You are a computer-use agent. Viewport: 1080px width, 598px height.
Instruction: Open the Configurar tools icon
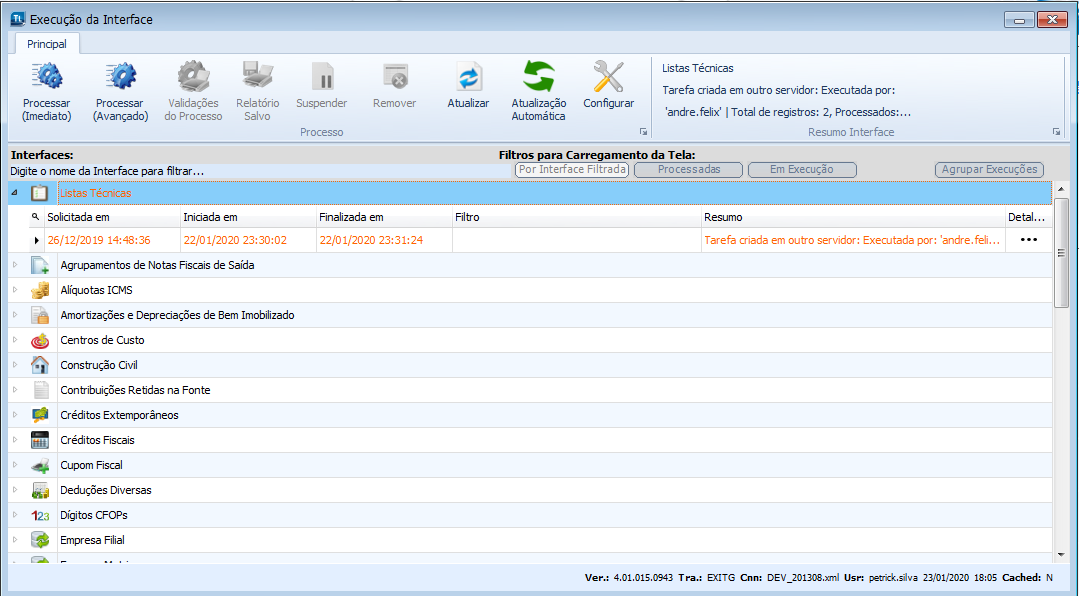(x=608, y=78)
